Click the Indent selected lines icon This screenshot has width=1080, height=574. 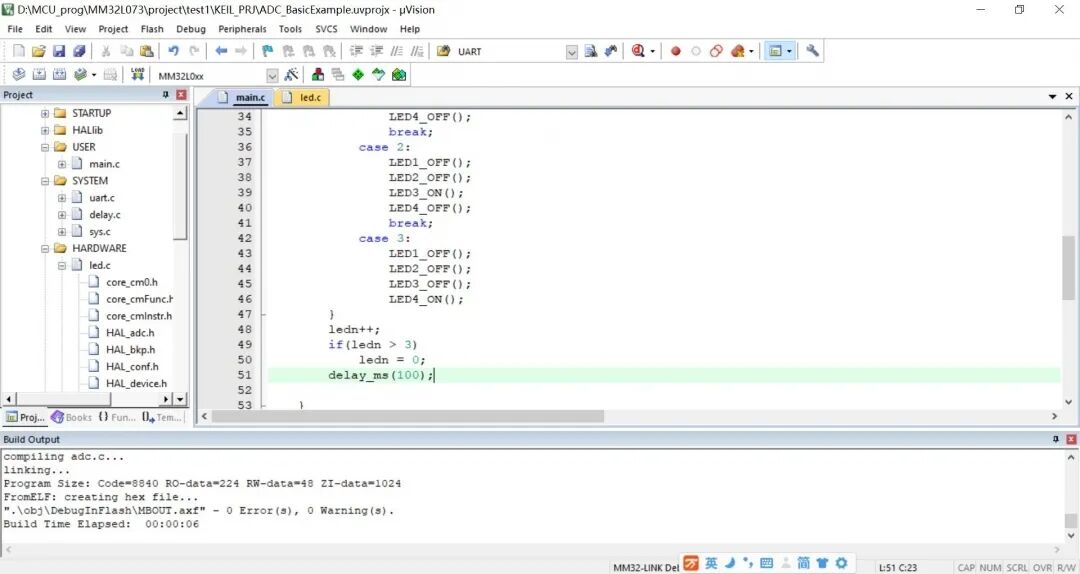[x=356, y=51]
